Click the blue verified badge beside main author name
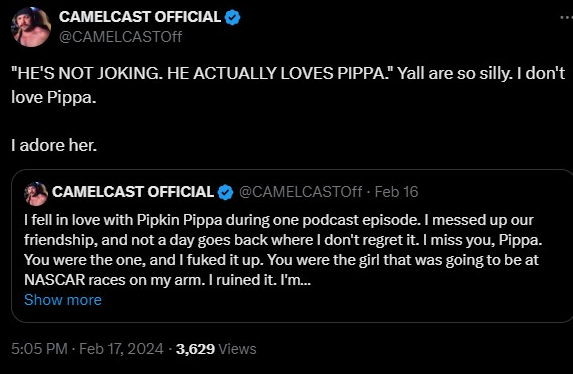The image size is (573, 374). click(232, 17)
